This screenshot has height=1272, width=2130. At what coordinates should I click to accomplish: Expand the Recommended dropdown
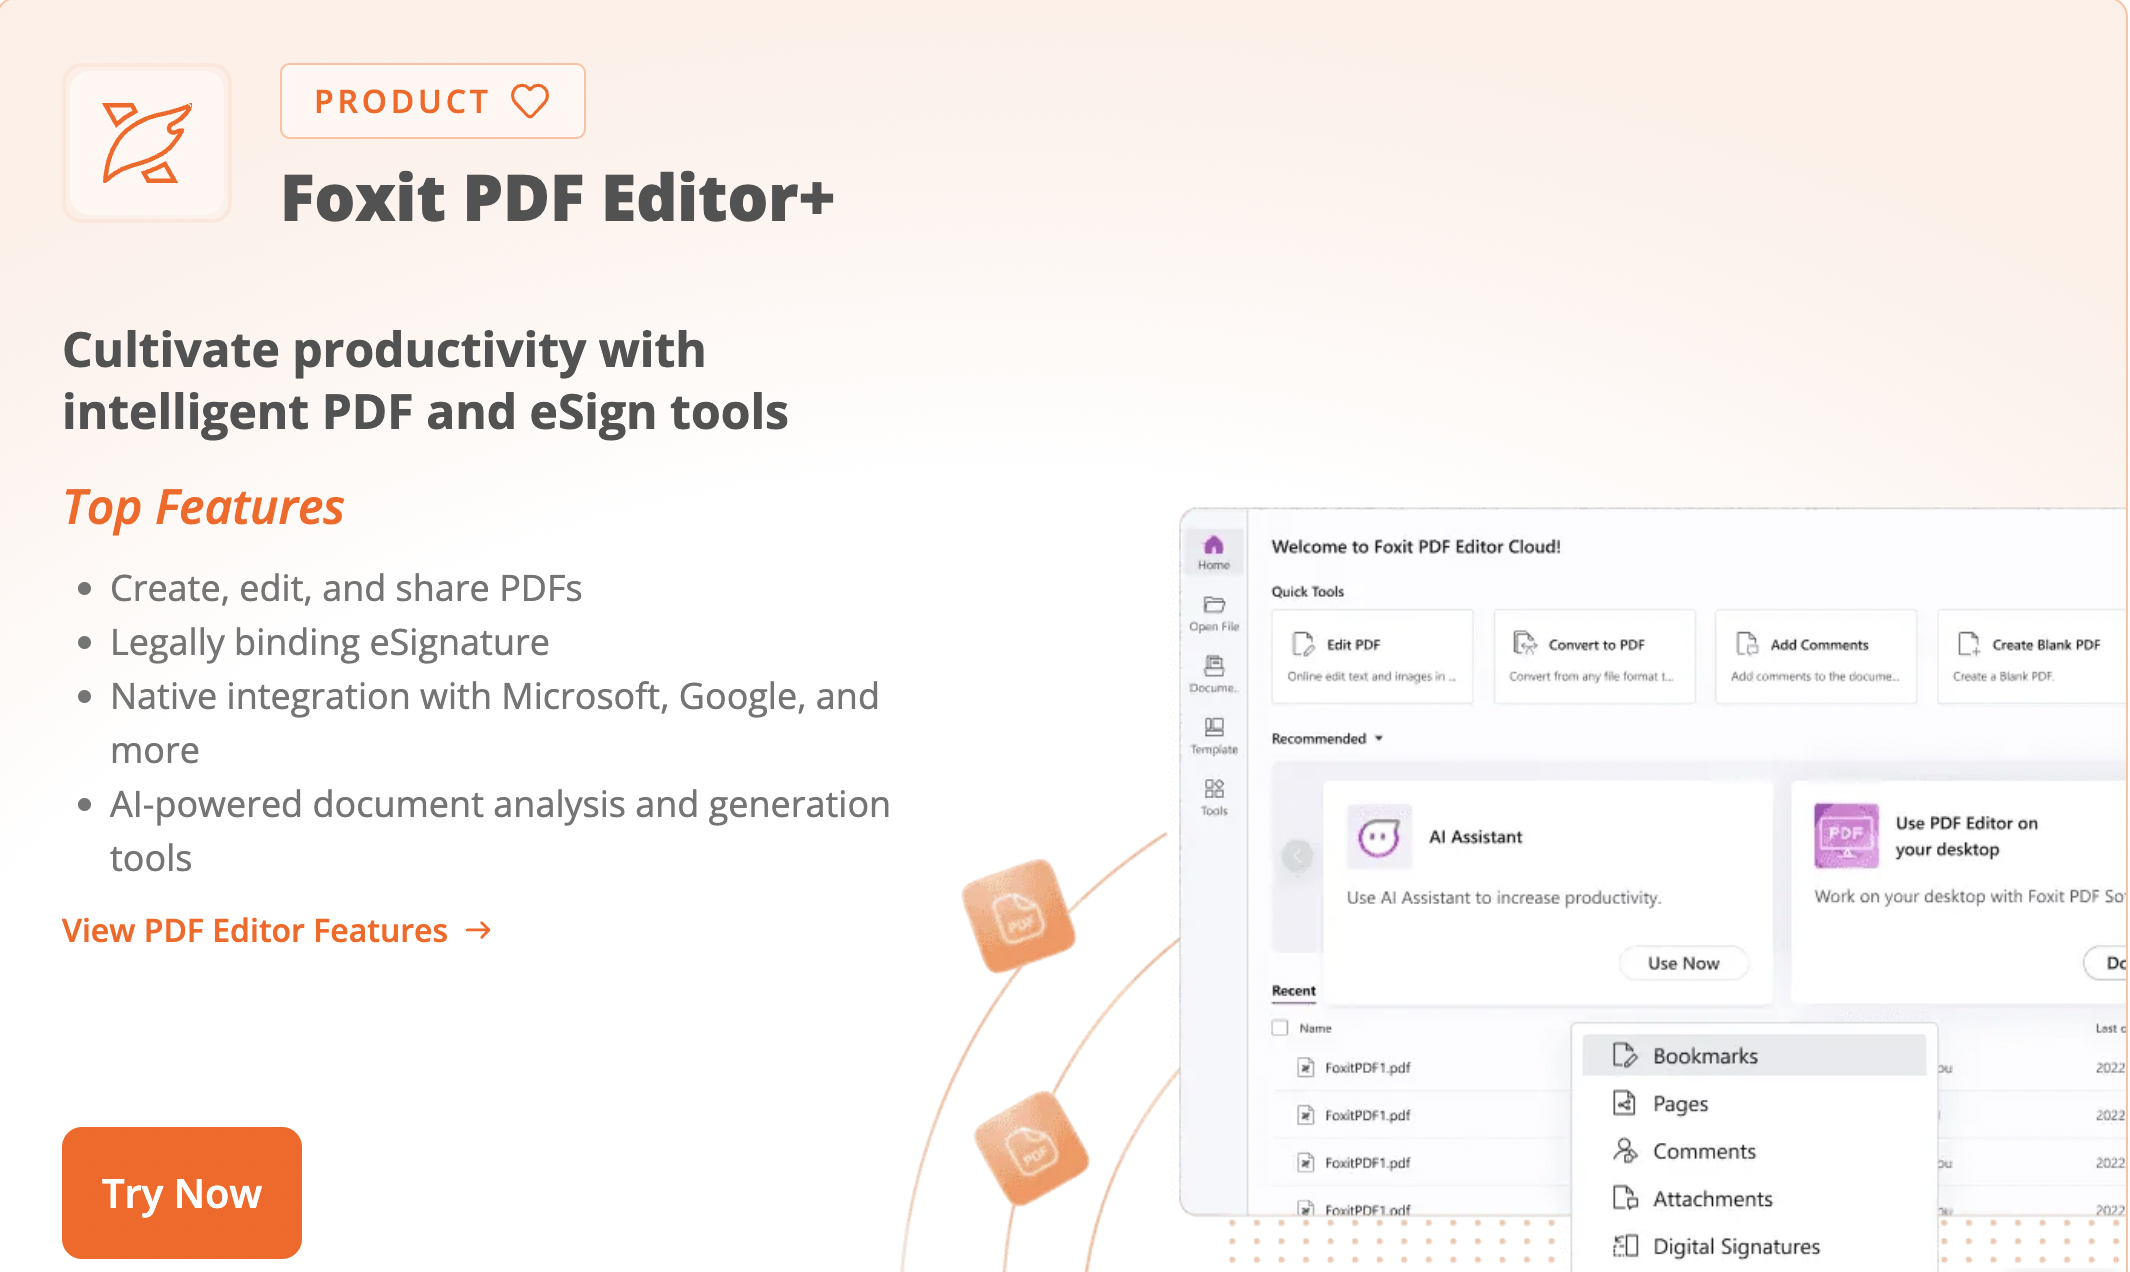click(1327, 738)
